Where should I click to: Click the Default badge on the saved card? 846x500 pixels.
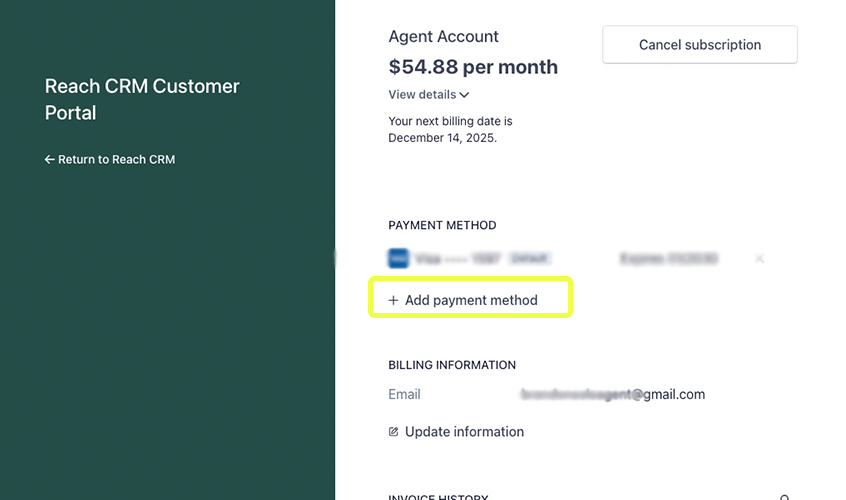[531, 259]
